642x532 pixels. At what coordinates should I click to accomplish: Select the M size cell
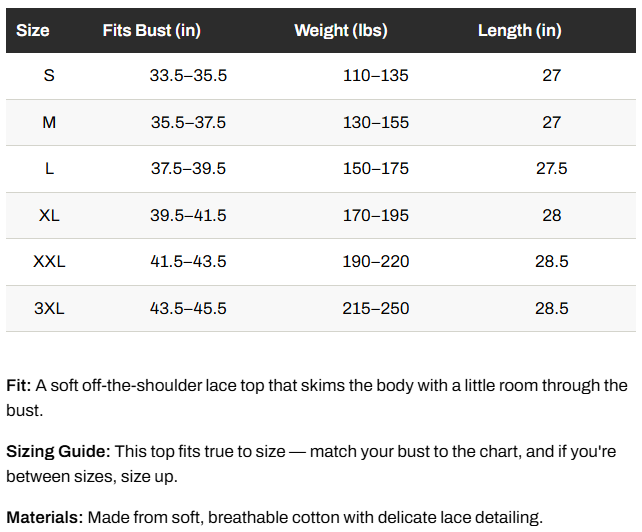pyautogui.click(x=49, y=122)
